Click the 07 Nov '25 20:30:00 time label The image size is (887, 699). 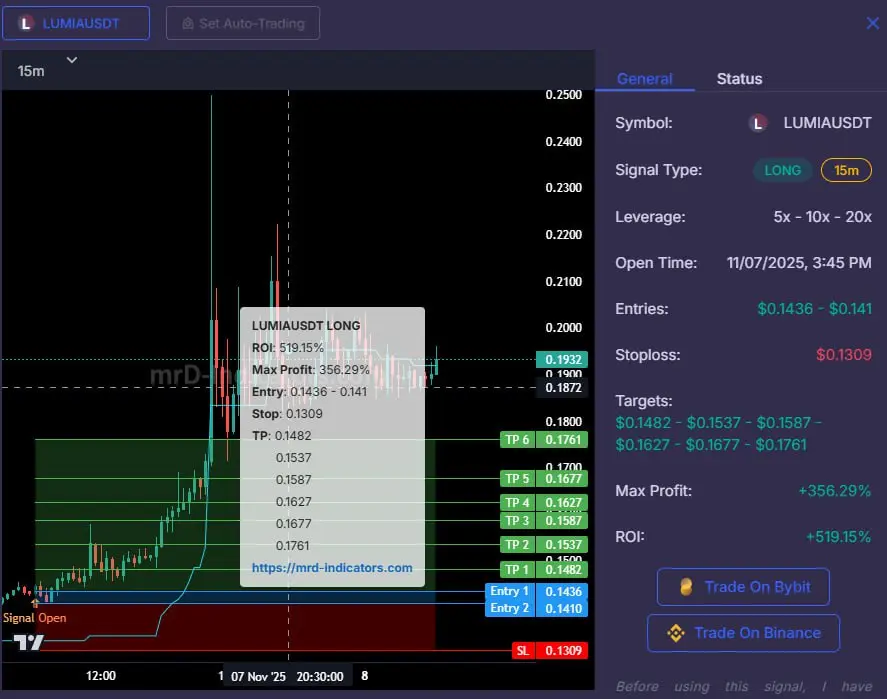287,676
